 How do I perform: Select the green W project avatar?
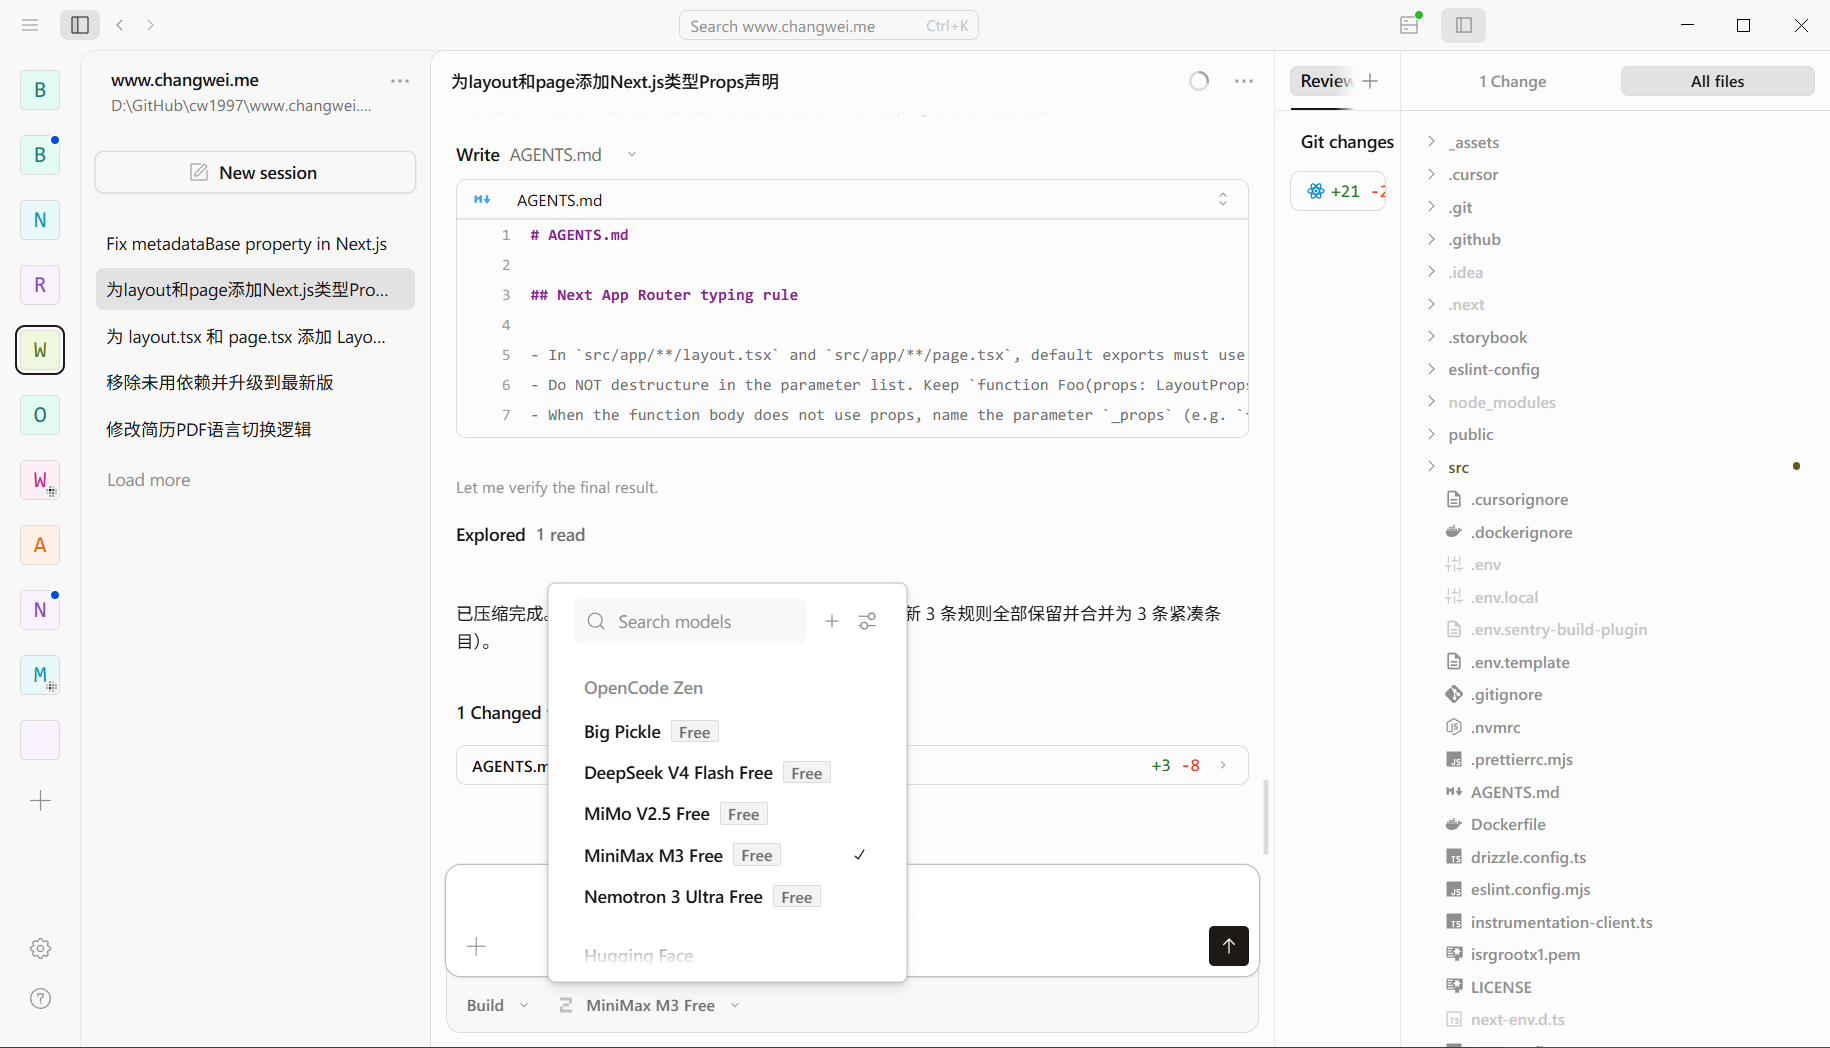[x=40, y=350]
